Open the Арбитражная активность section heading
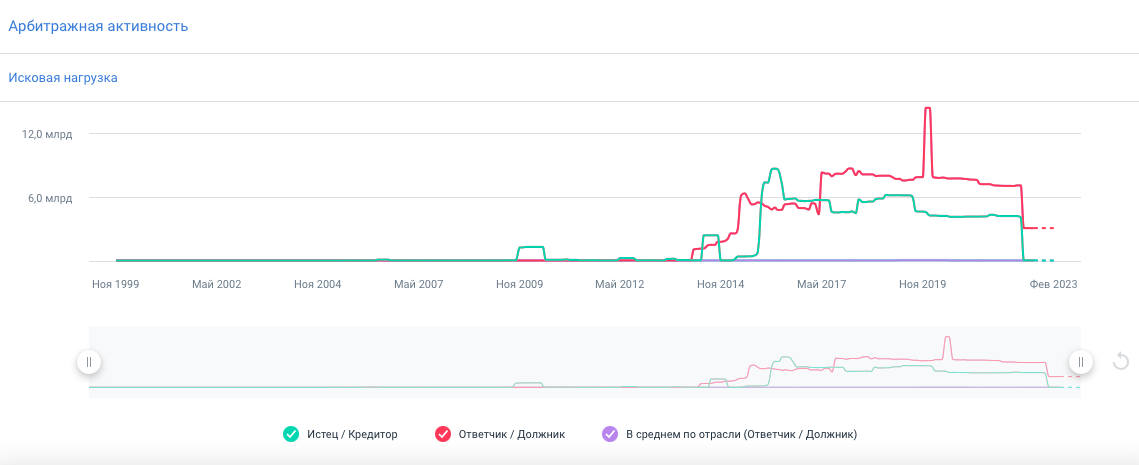 click(98, 26)
